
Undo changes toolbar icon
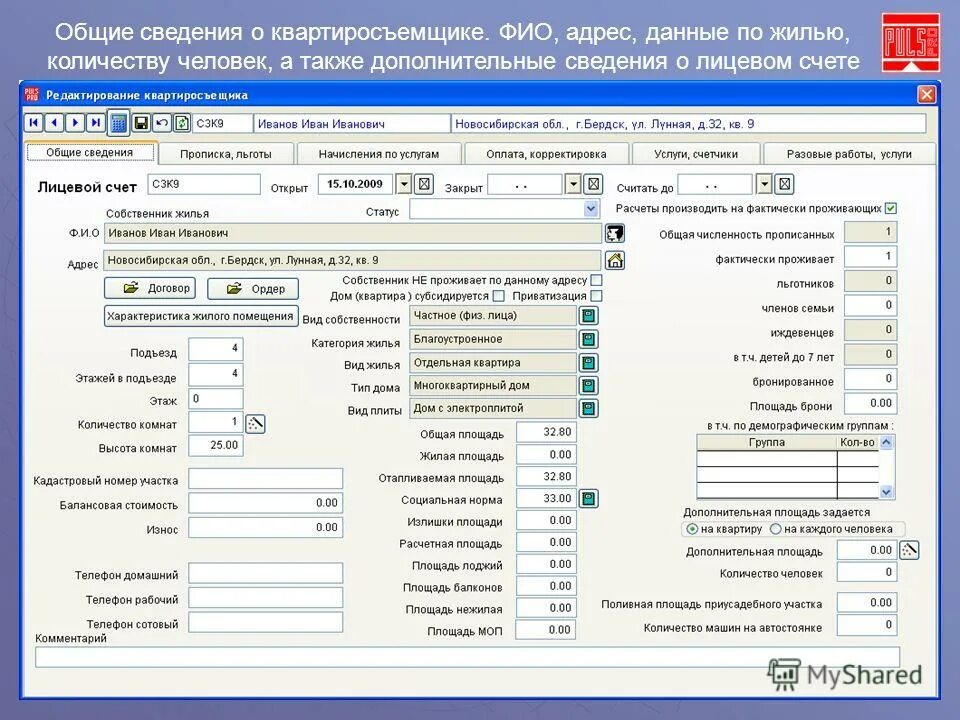tap(162, 123)
